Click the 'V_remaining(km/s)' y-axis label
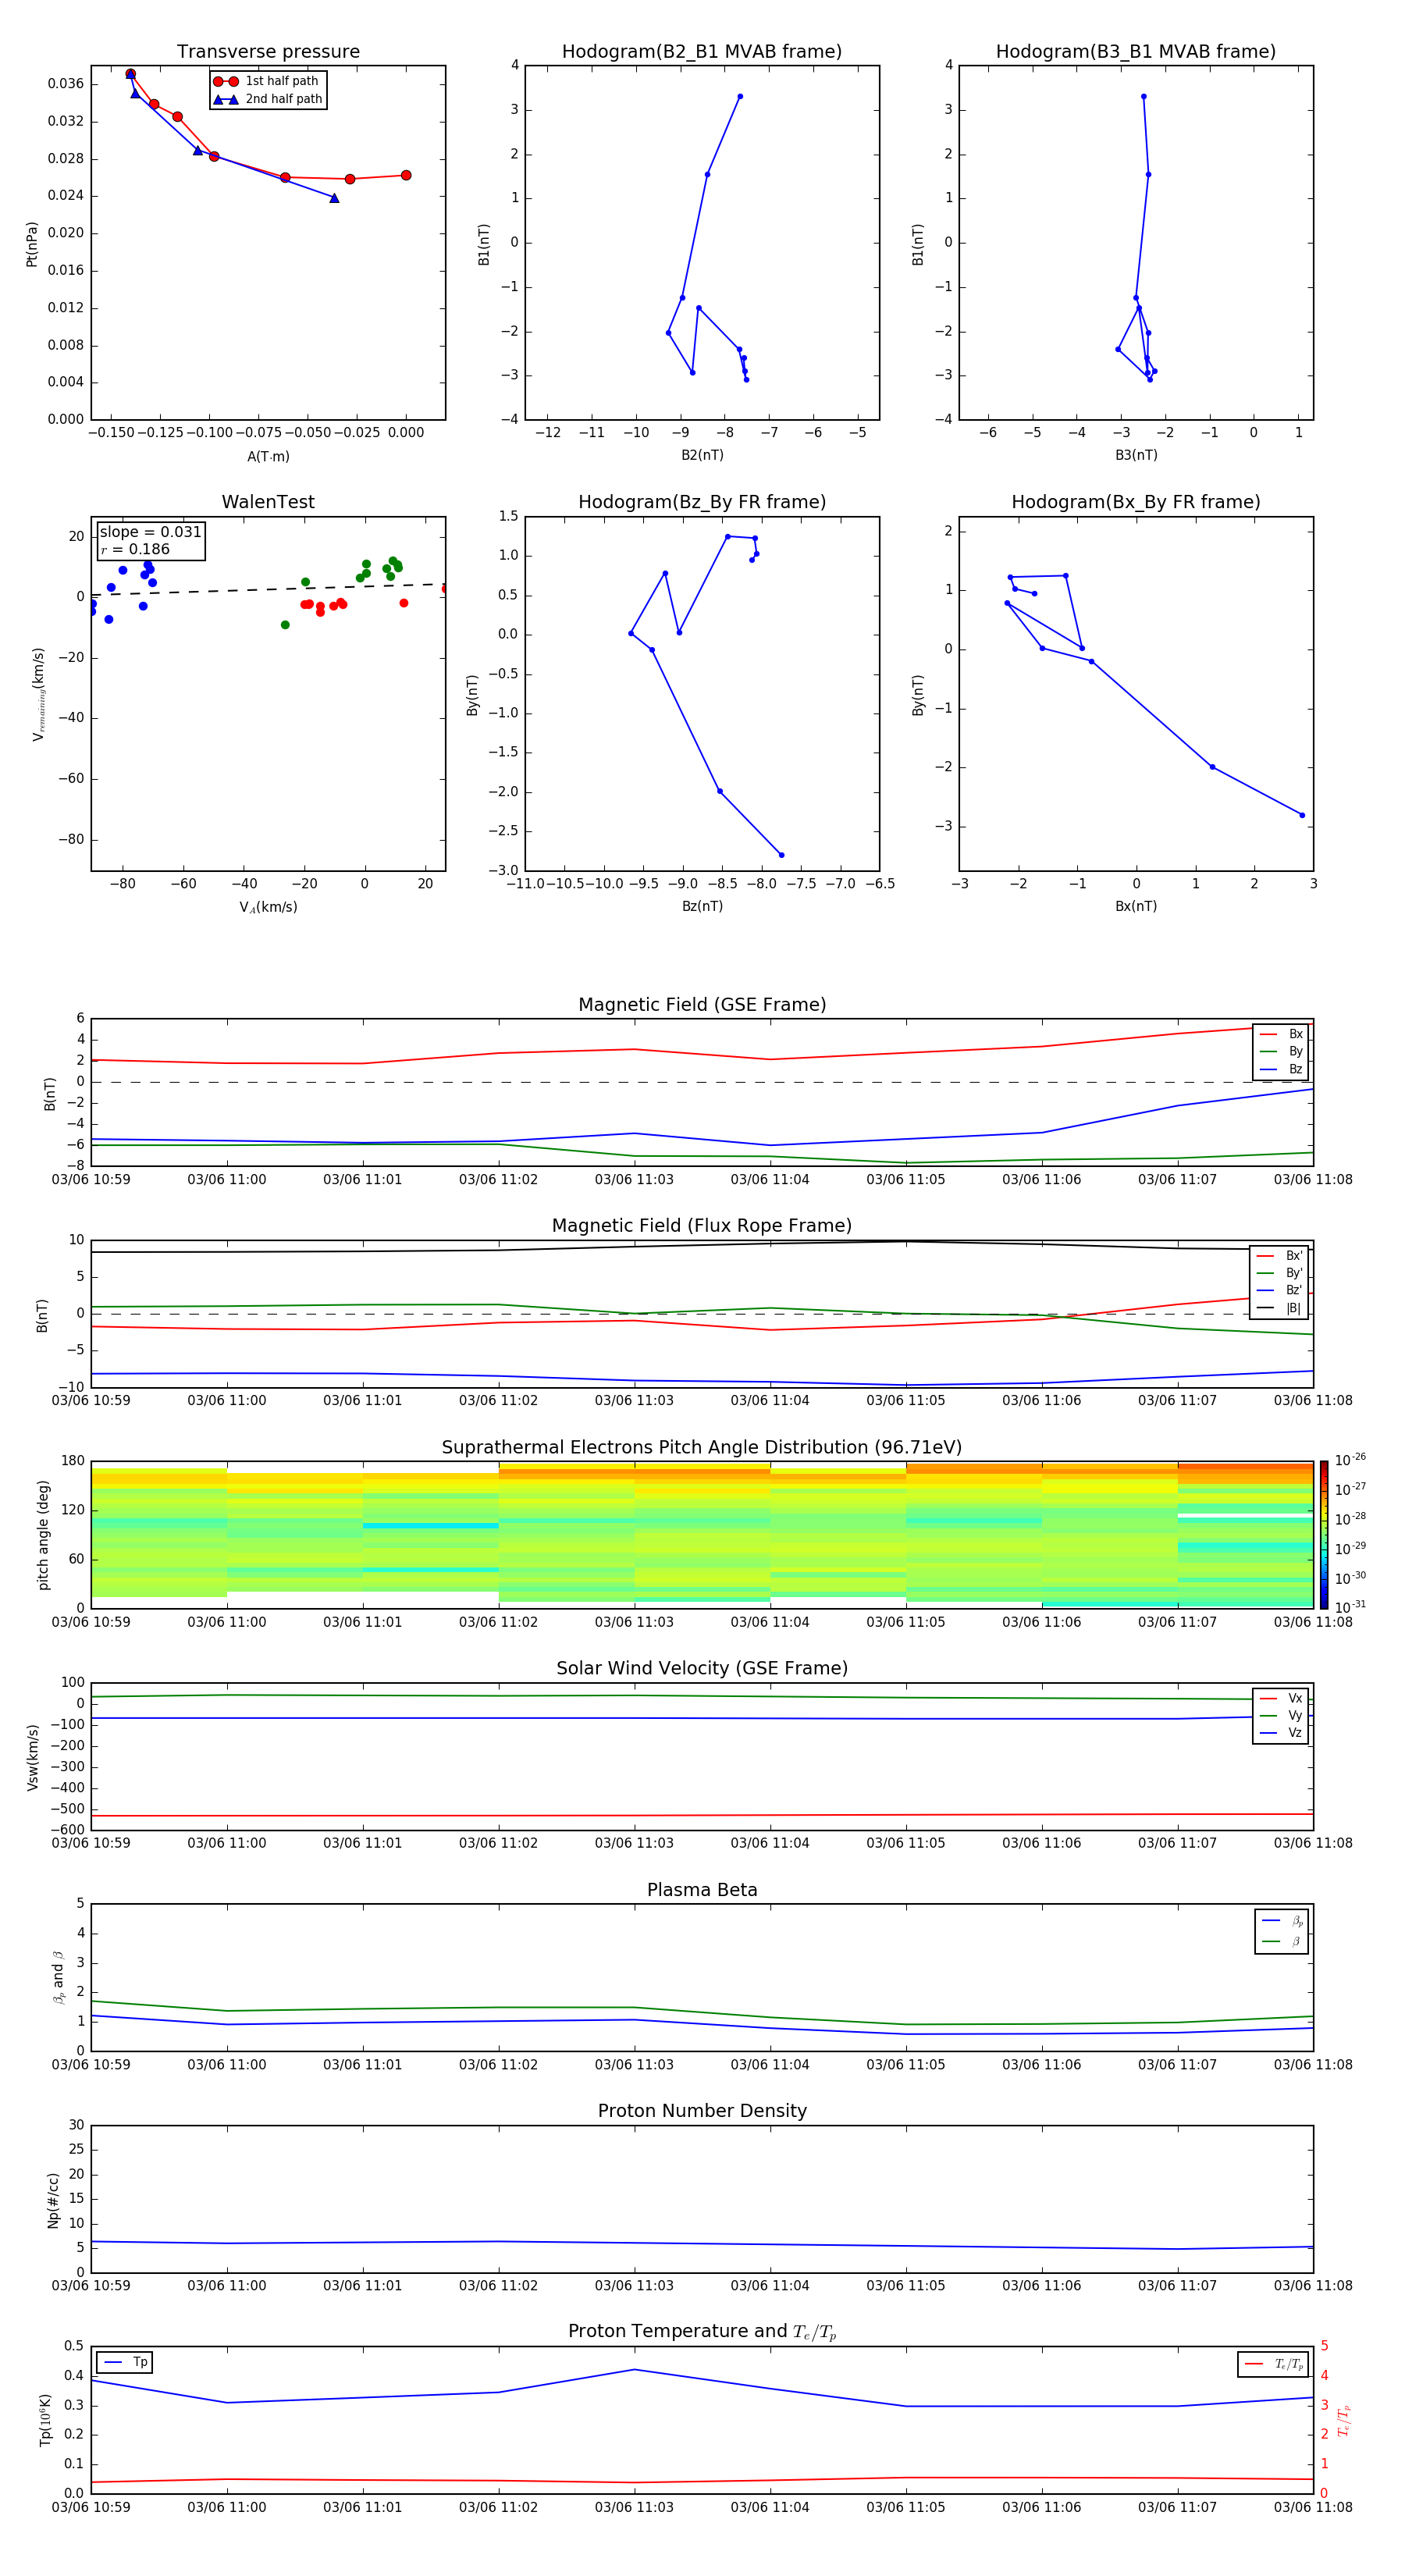The height and width of the screenshot is (2576, 1405). [38, 694]
